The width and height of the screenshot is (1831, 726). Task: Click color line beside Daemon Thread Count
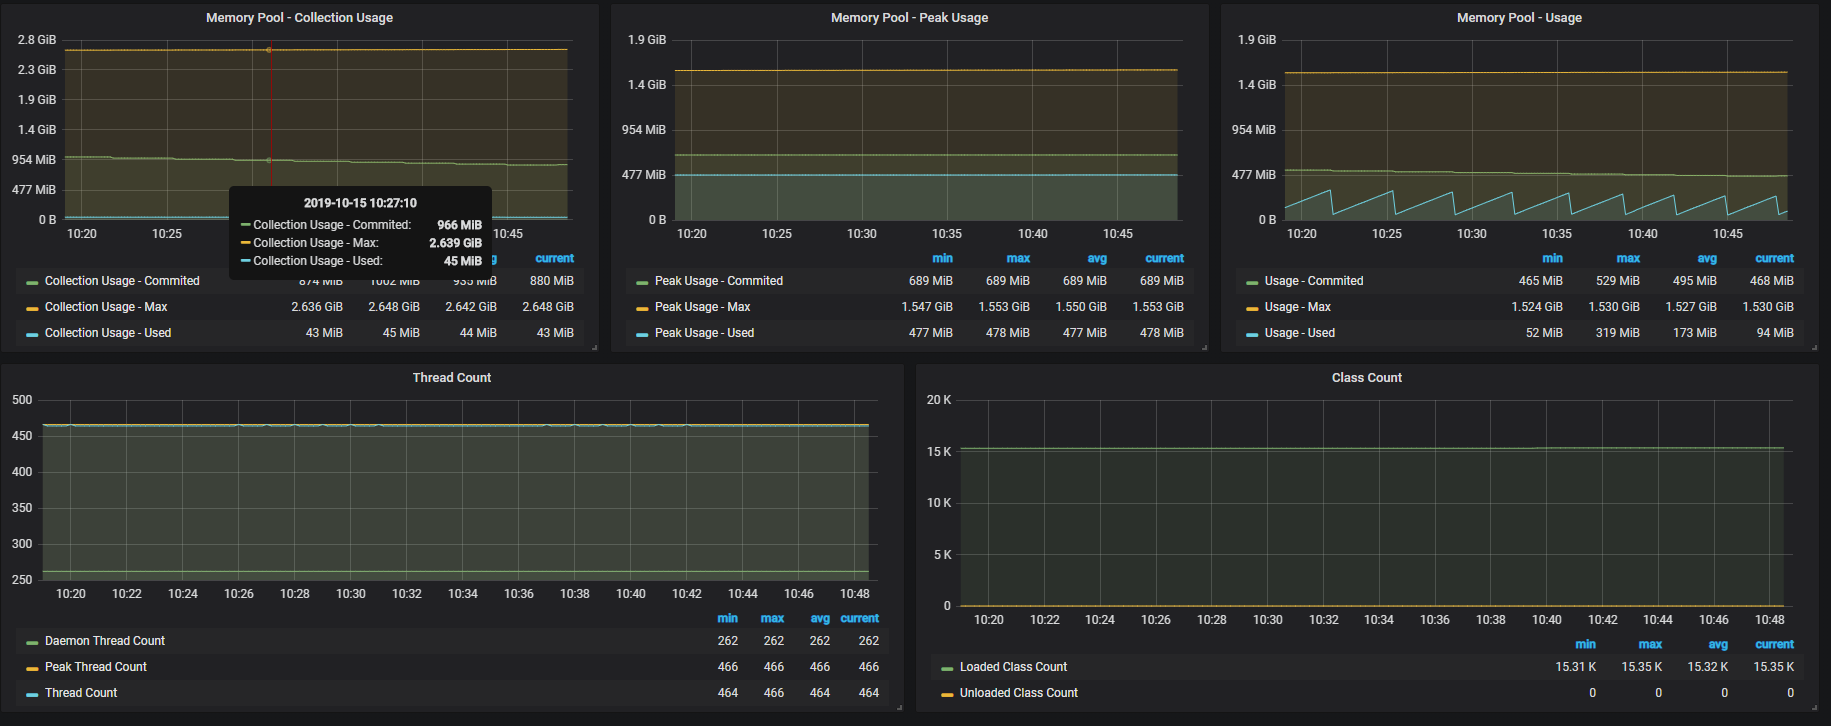32,643
